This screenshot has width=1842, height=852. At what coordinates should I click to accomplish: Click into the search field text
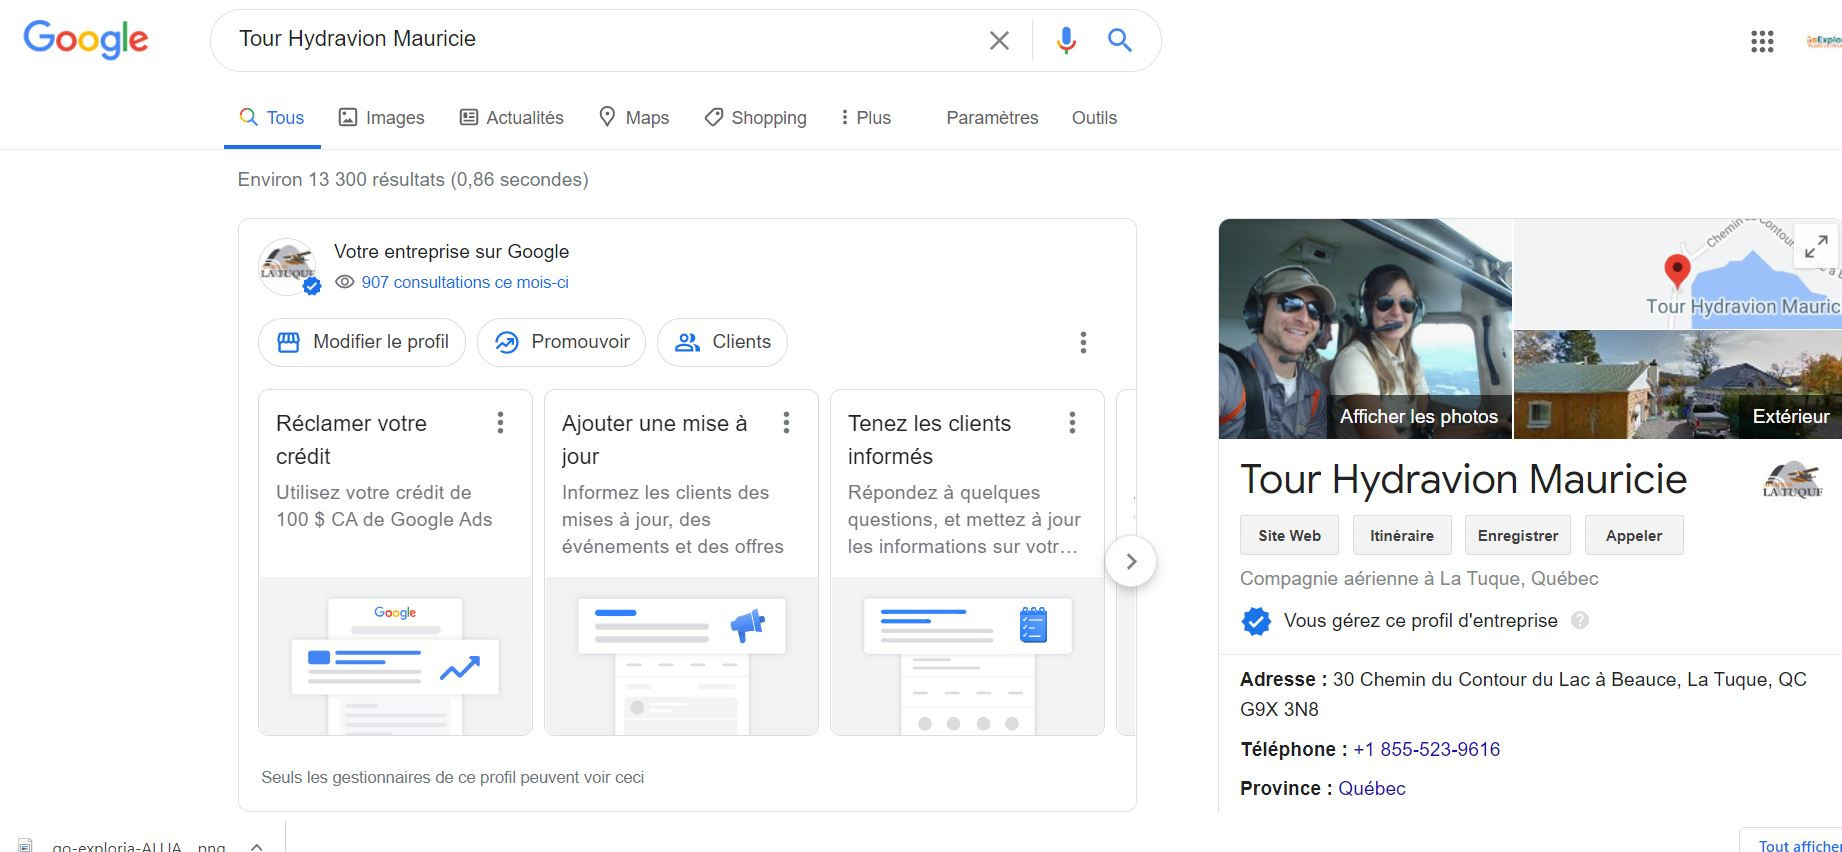coord(357,39)
